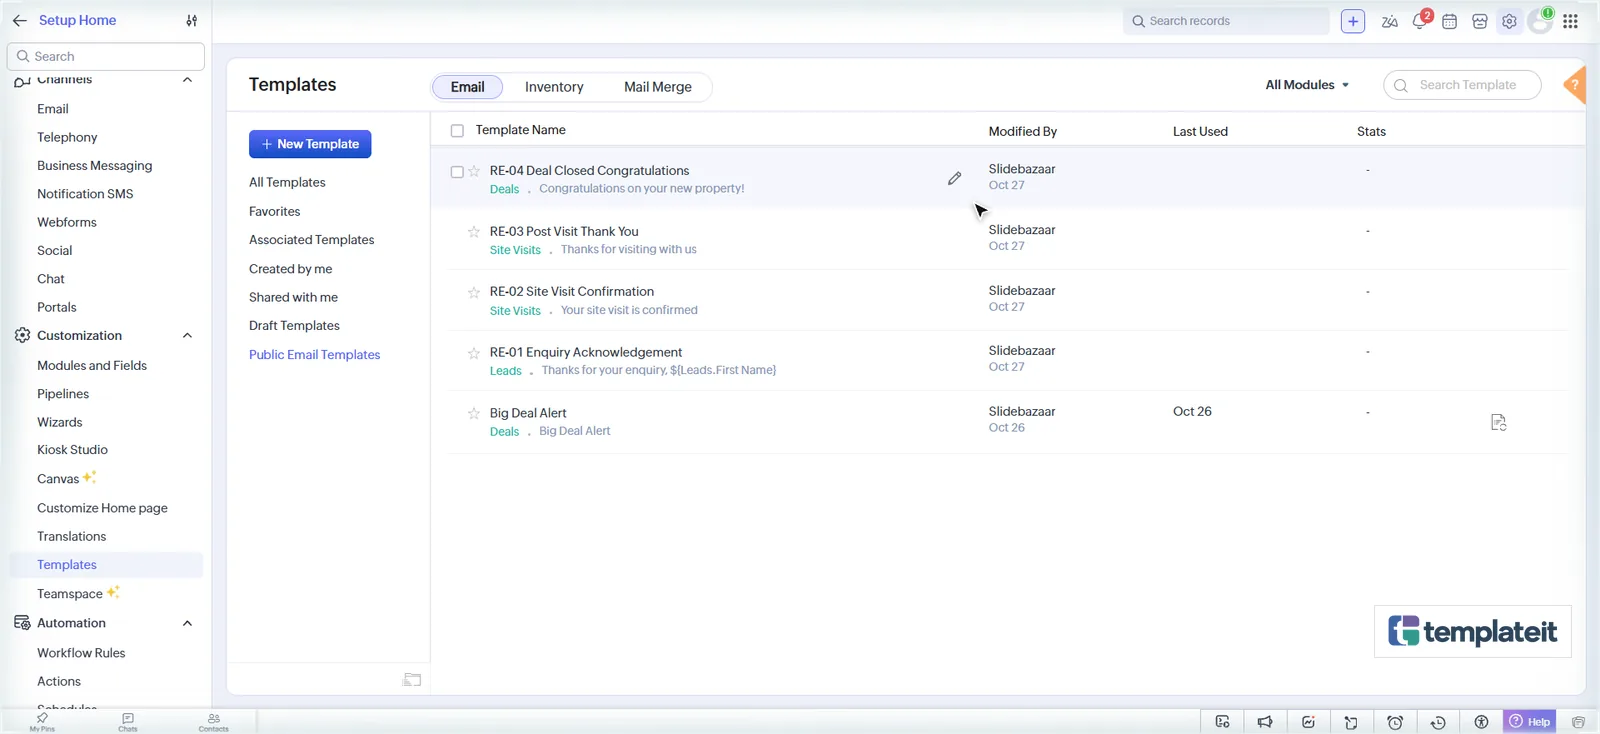
Task: Open Public Email Templates link
Action: pyautogui.click(x=315, y=355)
